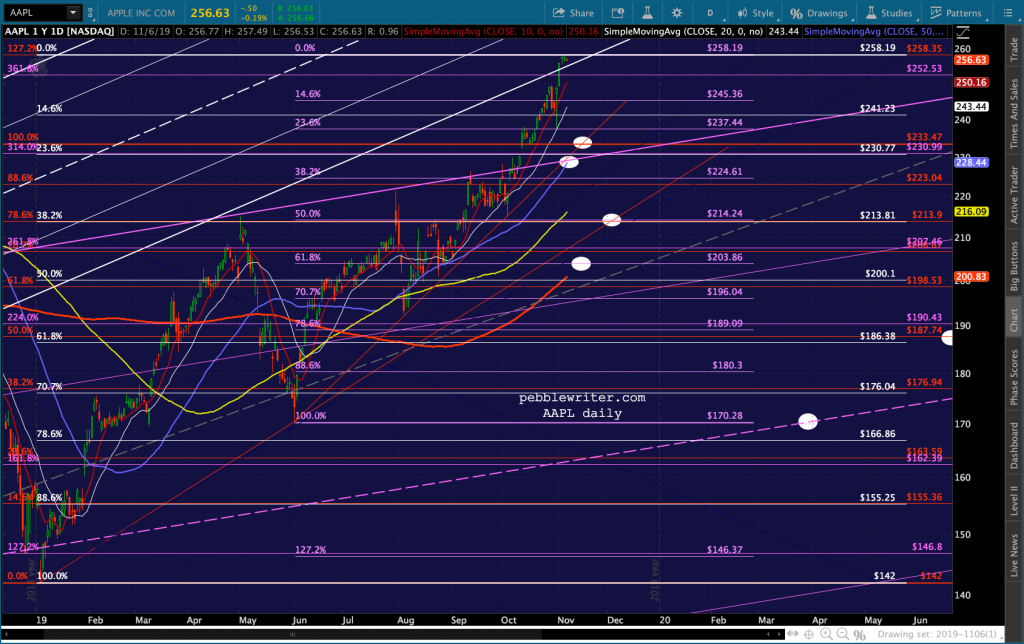Click the percent icon in bottom bar
Screen dimensions: 1024x644
(x=859, y=635)
